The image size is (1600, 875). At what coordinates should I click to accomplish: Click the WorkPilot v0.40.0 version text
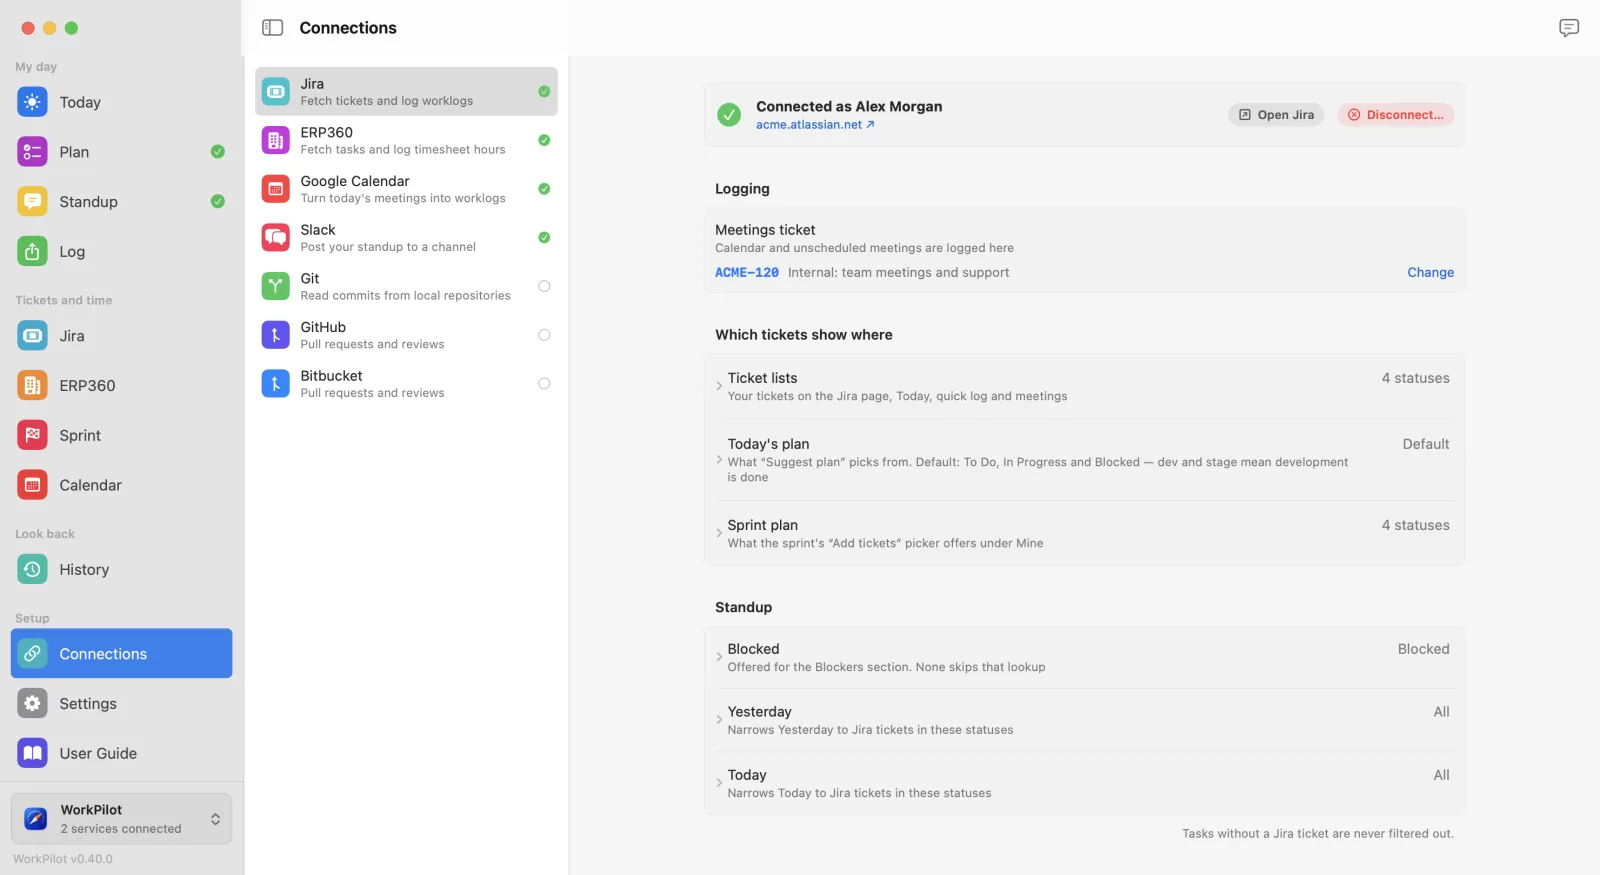point(63,859)
